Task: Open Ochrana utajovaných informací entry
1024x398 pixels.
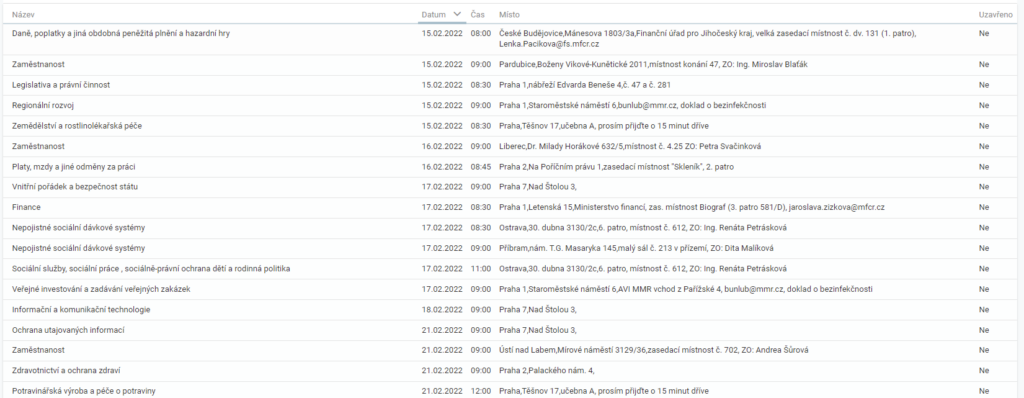Action: [512, 330]
